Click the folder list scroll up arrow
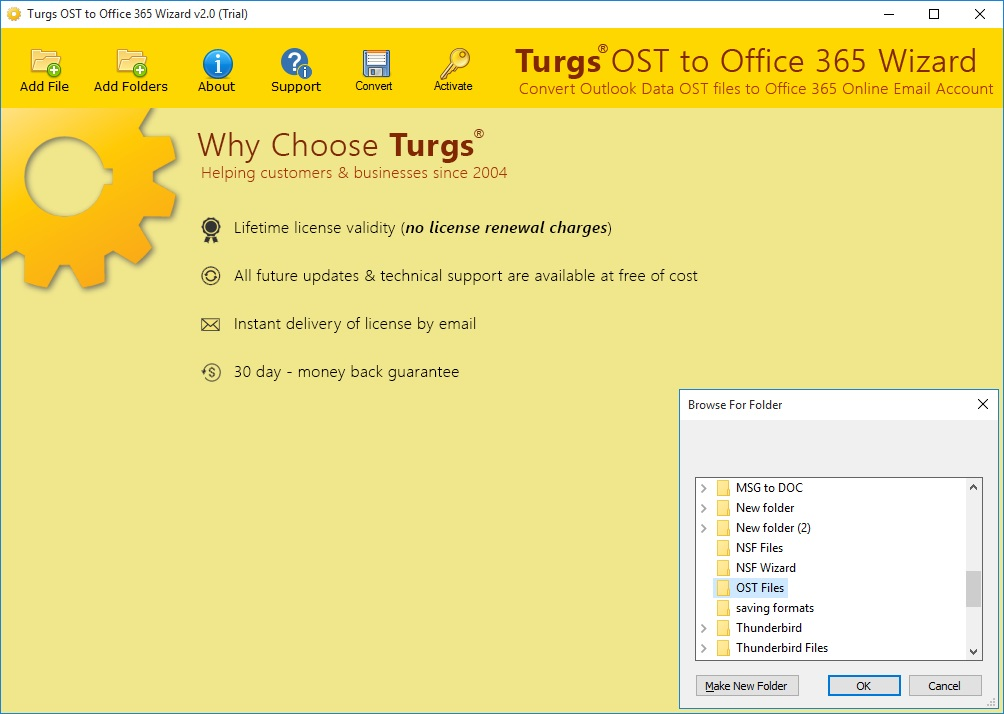 973,487
